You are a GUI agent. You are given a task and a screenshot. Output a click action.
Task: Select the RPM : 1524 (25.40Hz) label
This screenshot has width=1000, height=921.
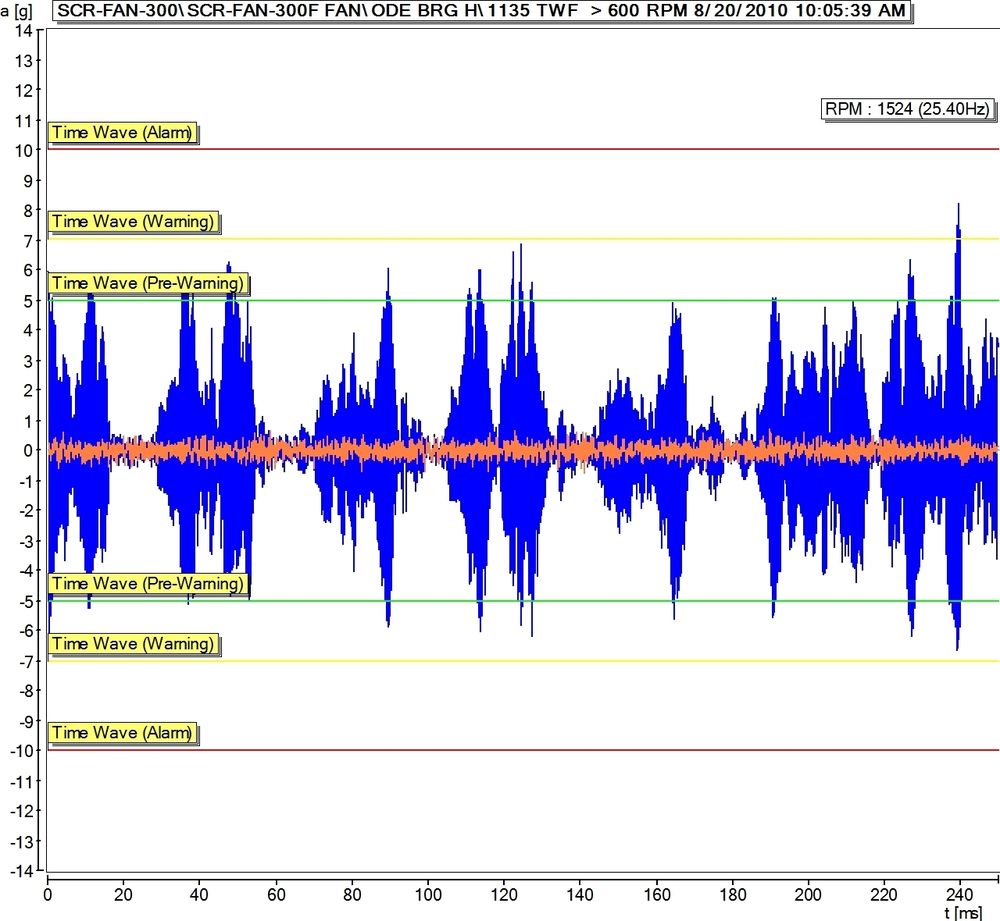click(x=908, y=109)
